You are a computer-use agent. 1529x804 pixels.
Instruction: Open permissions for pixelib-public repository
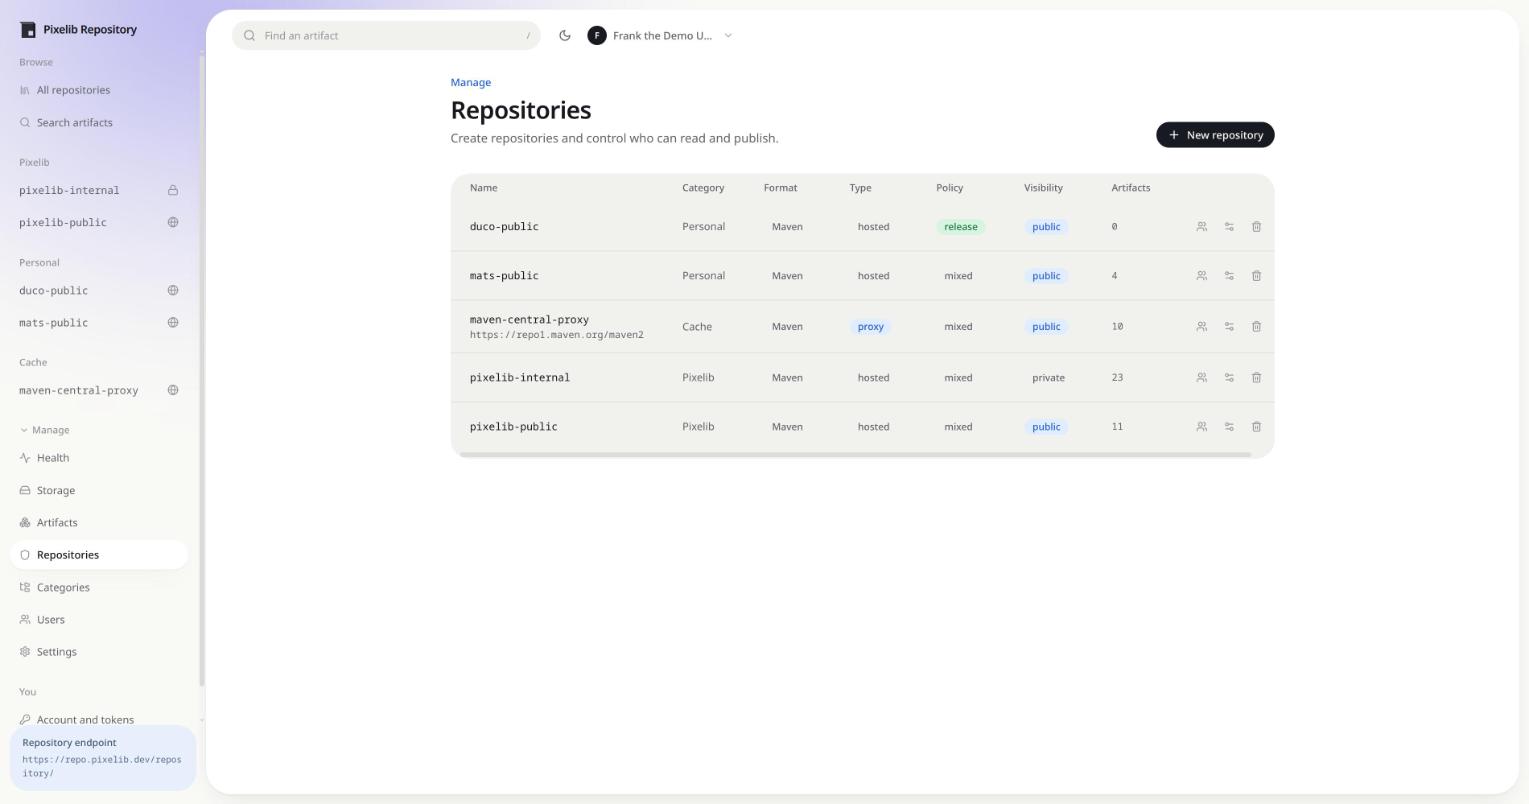(1201, 427)
